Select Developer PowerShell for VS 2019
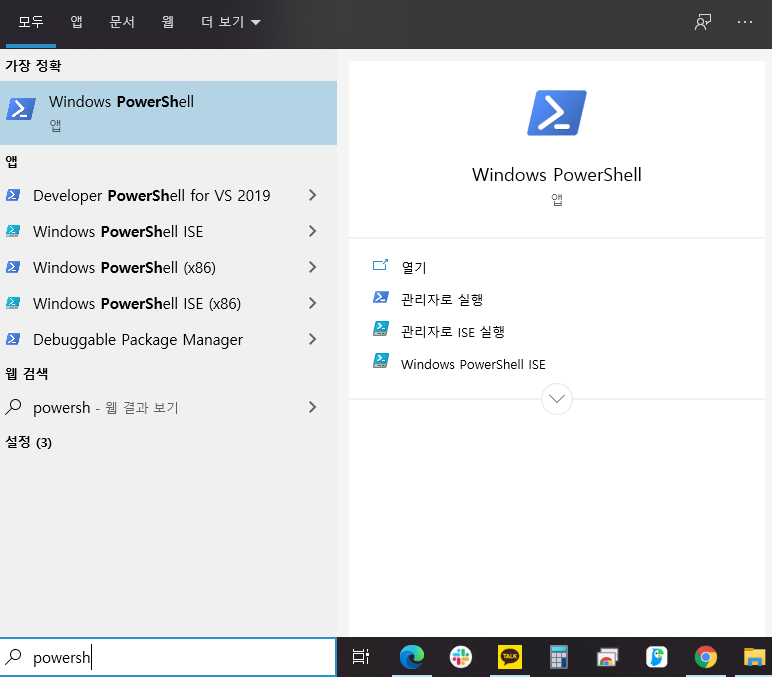This screenshot has width=772, height=677. (152, 195)
